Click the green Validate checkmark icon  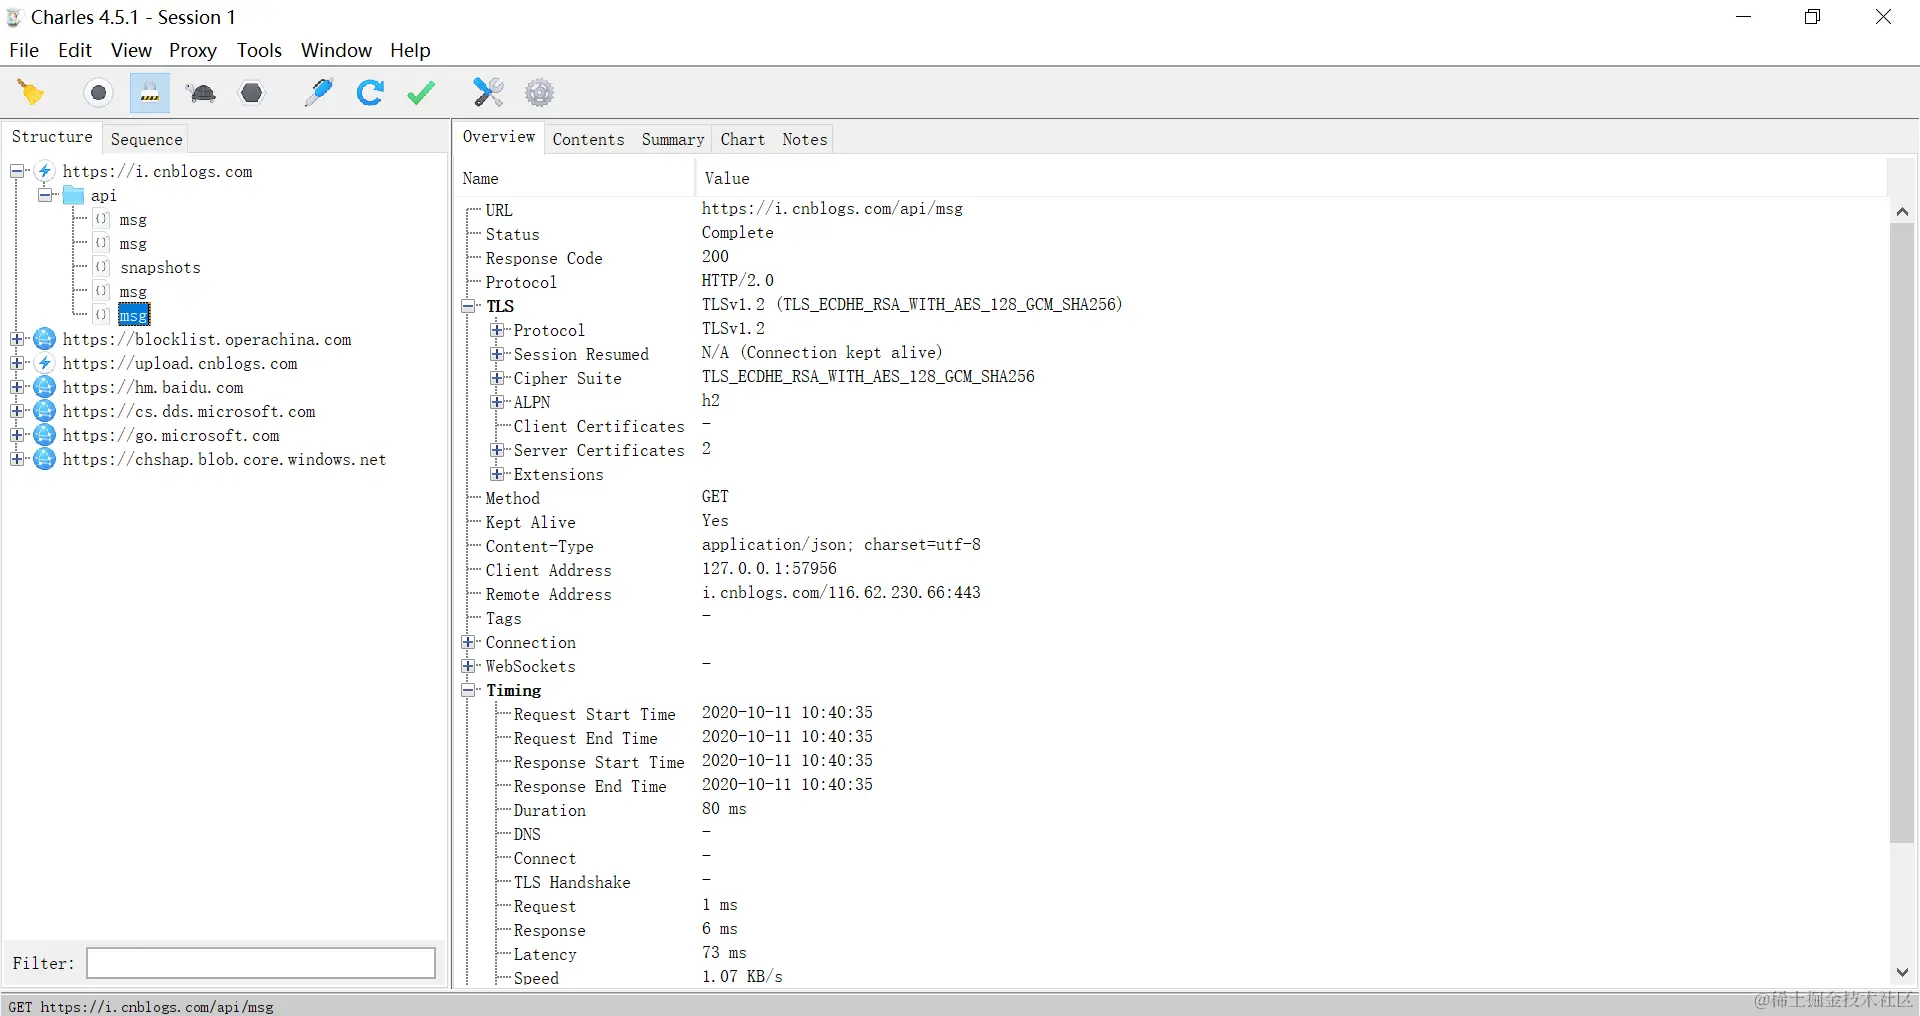[421, 93]
